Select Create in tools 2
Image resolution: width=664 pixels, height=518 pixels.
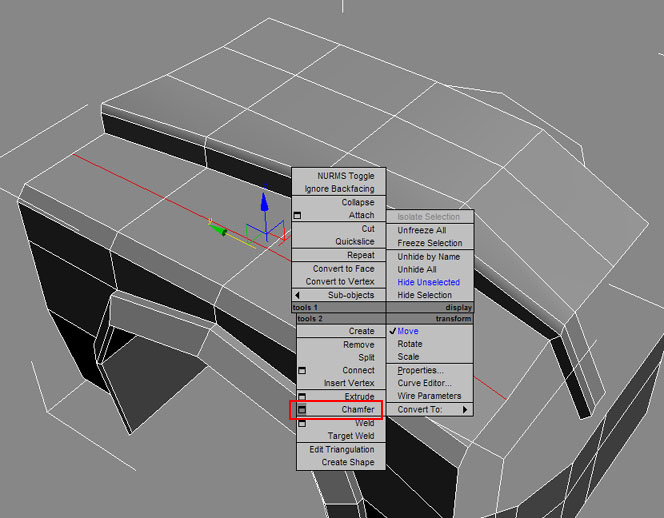tap(361, 331)
